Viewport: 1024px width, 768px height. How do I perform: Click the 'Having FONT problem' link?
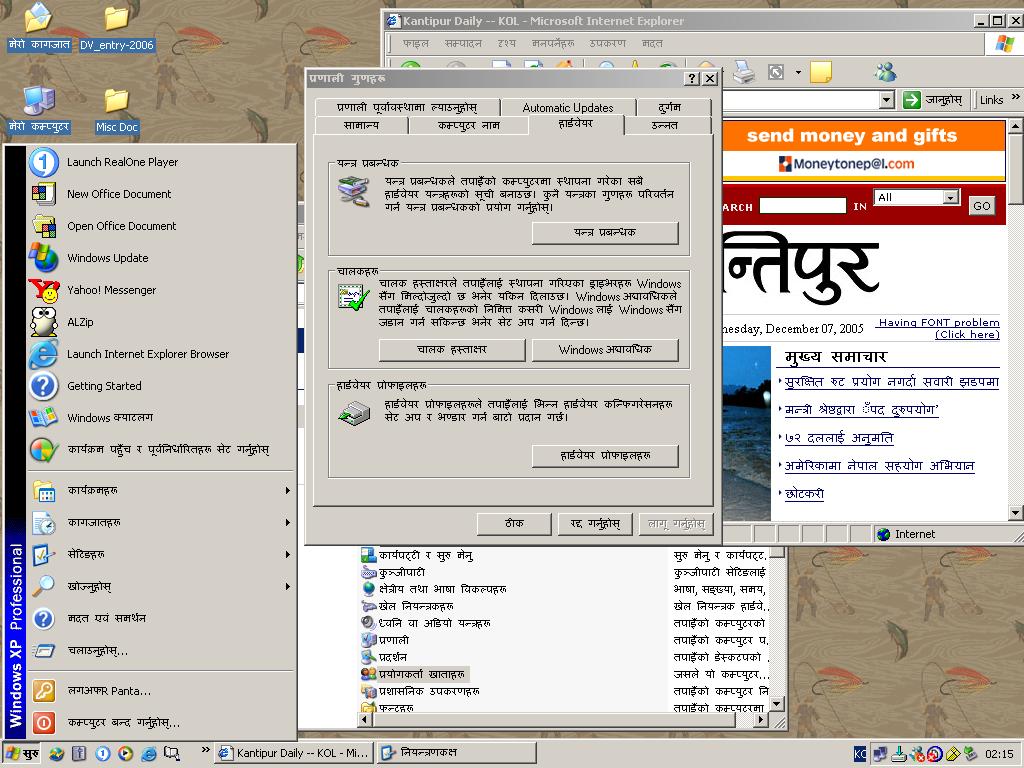[x=938, y=322]
